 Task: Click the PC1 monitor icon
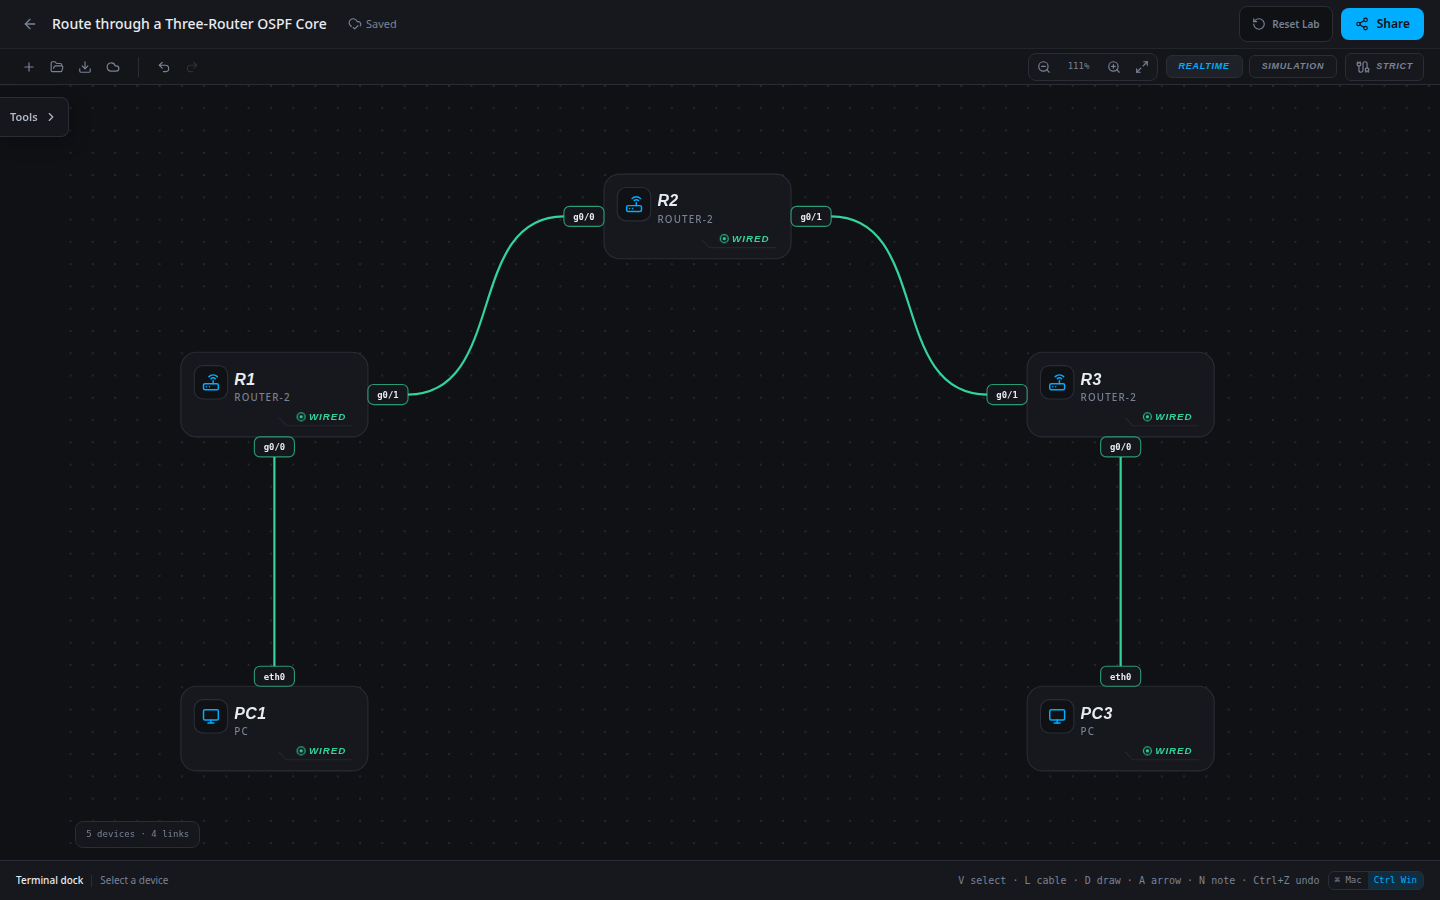(211, 716)
